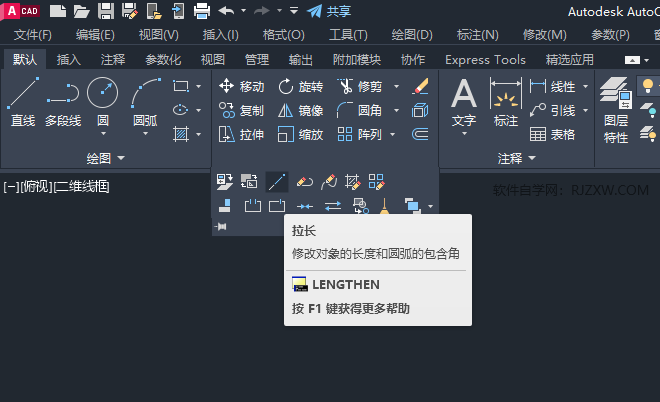Expand the Rectangle tool dropdown arrow
Screen dimensions: 660x402
click(x=199, y=86)
